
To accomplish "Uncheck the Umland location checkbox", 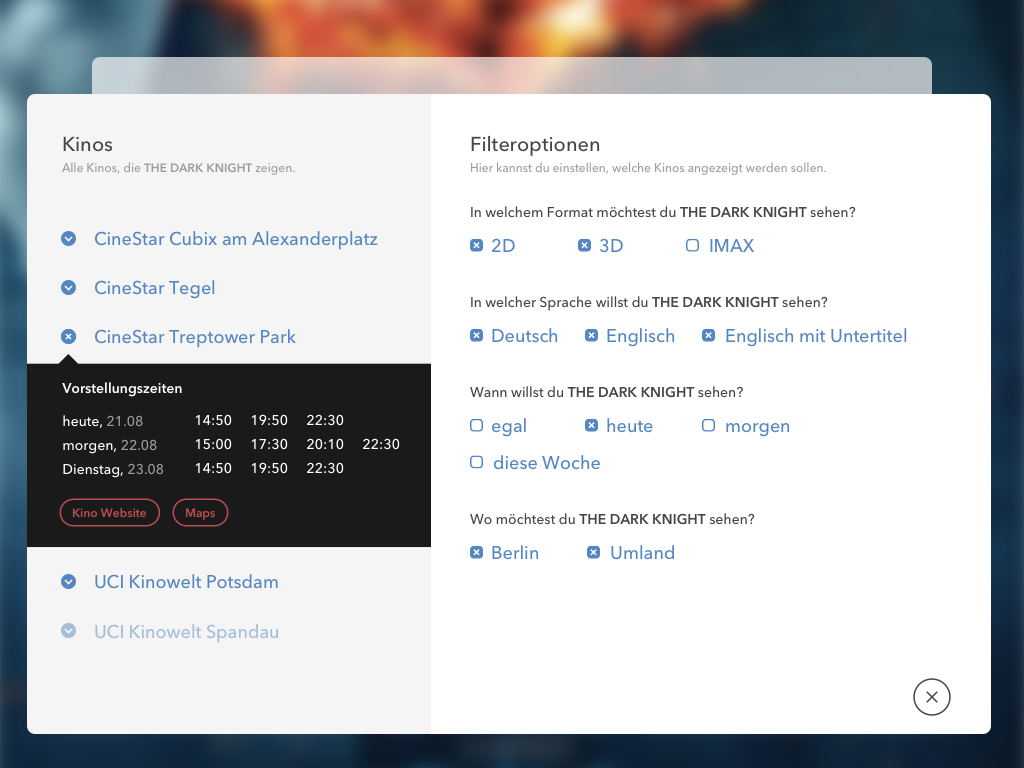I will pyautogui.click(x=594, y=552).
